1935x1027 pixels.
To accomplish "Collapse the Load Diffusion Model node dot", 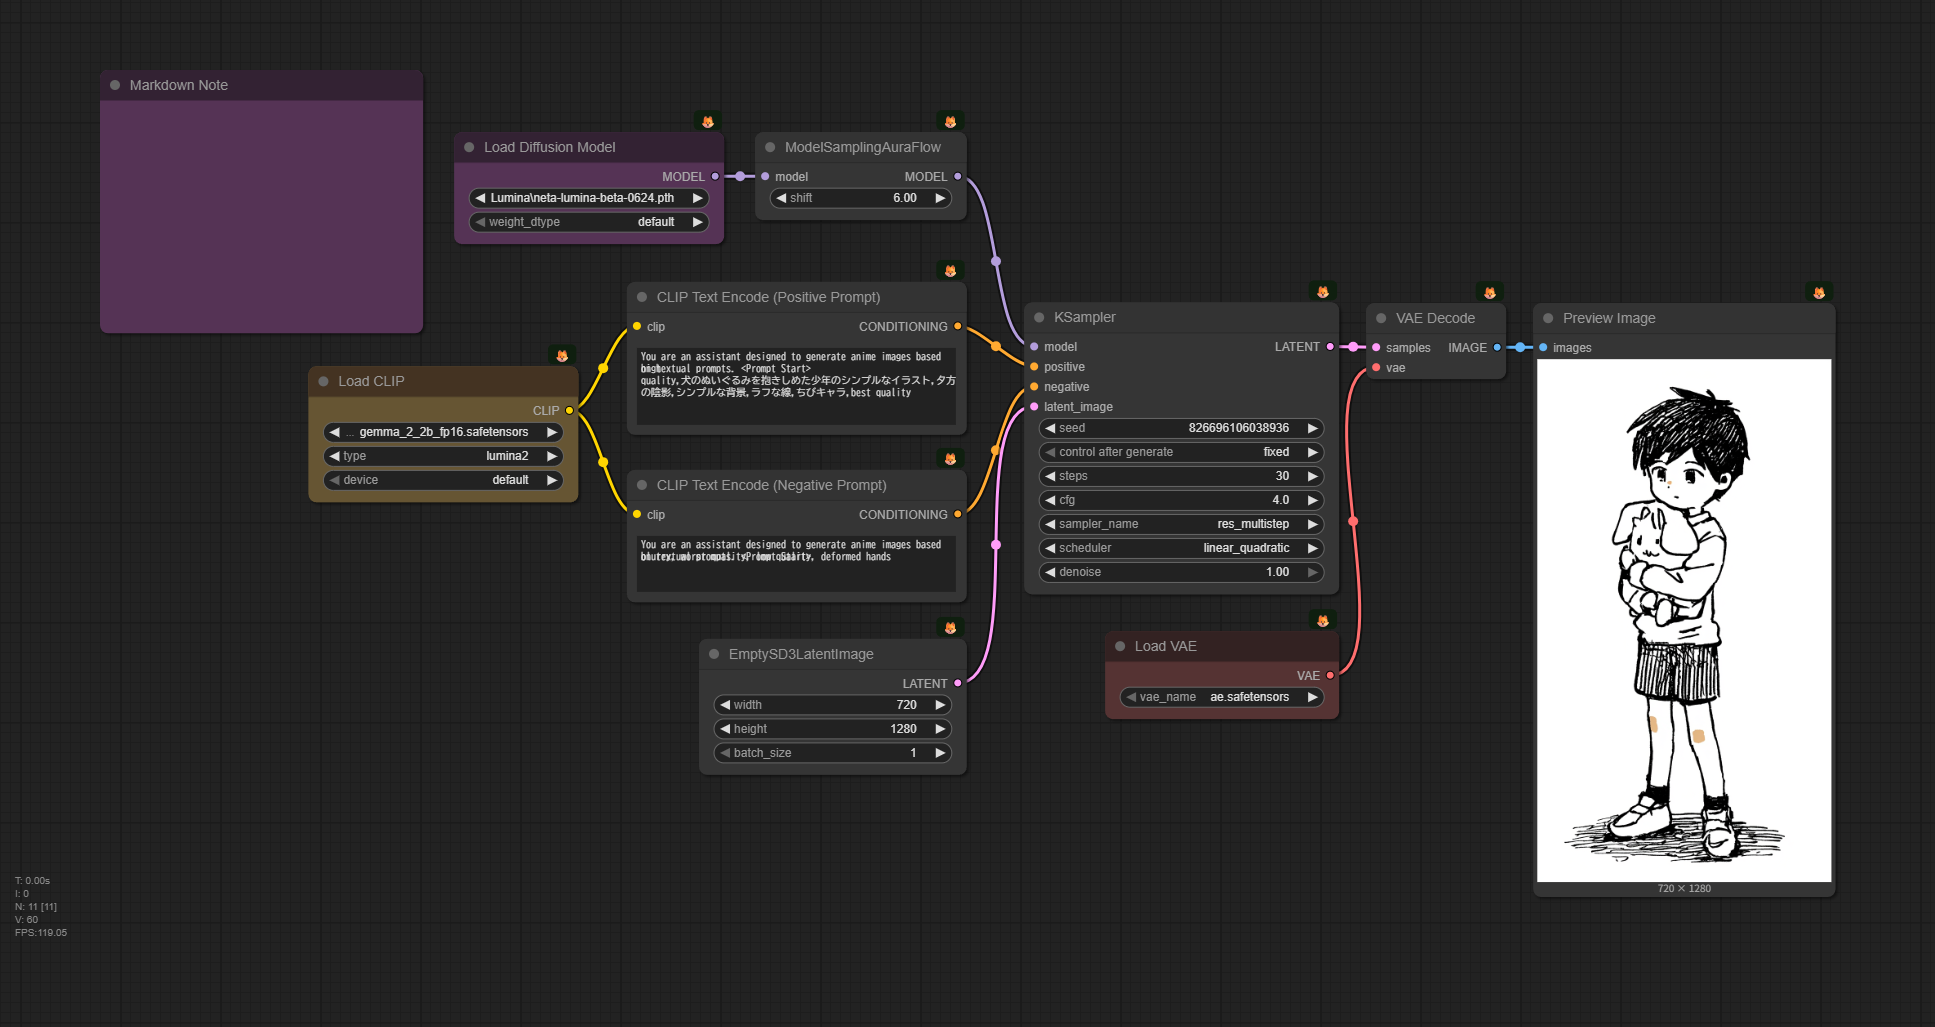I will click(469, 147).
